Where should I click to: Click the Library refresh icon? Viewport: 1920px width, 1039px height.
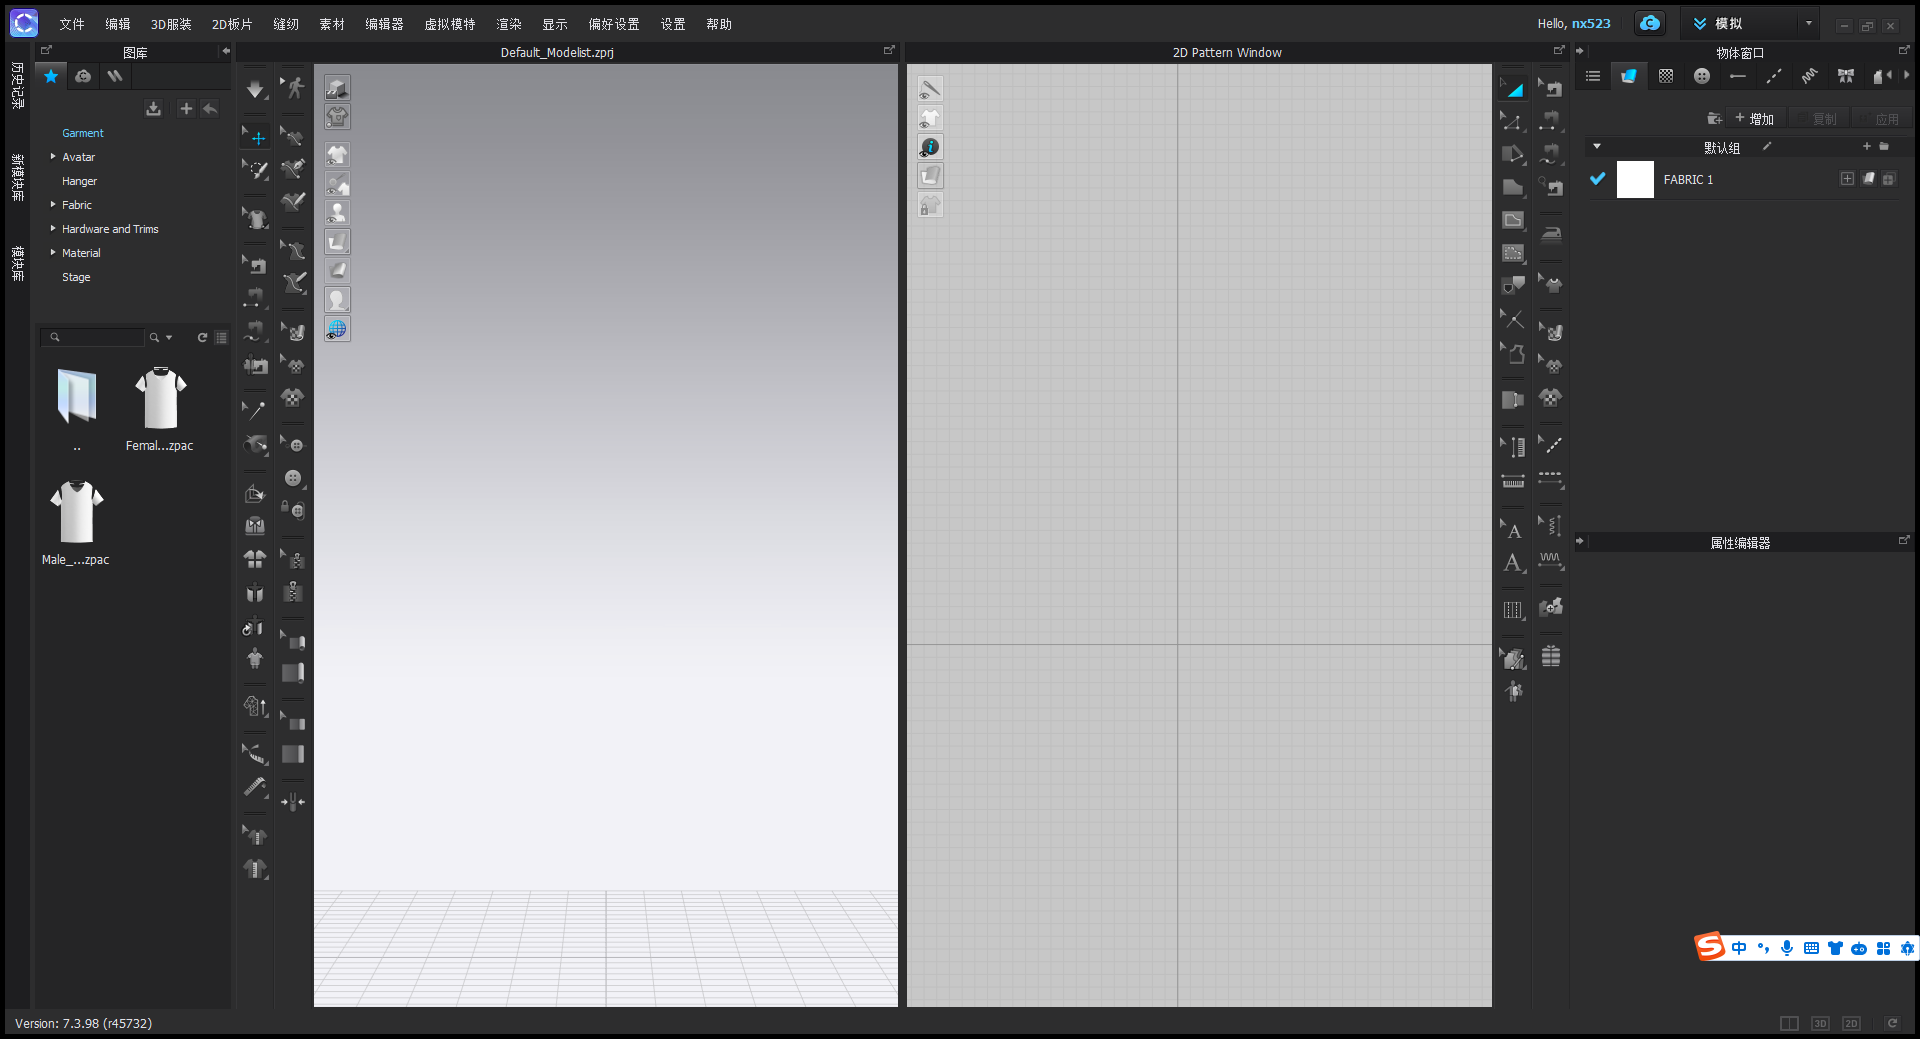point(202,338)
